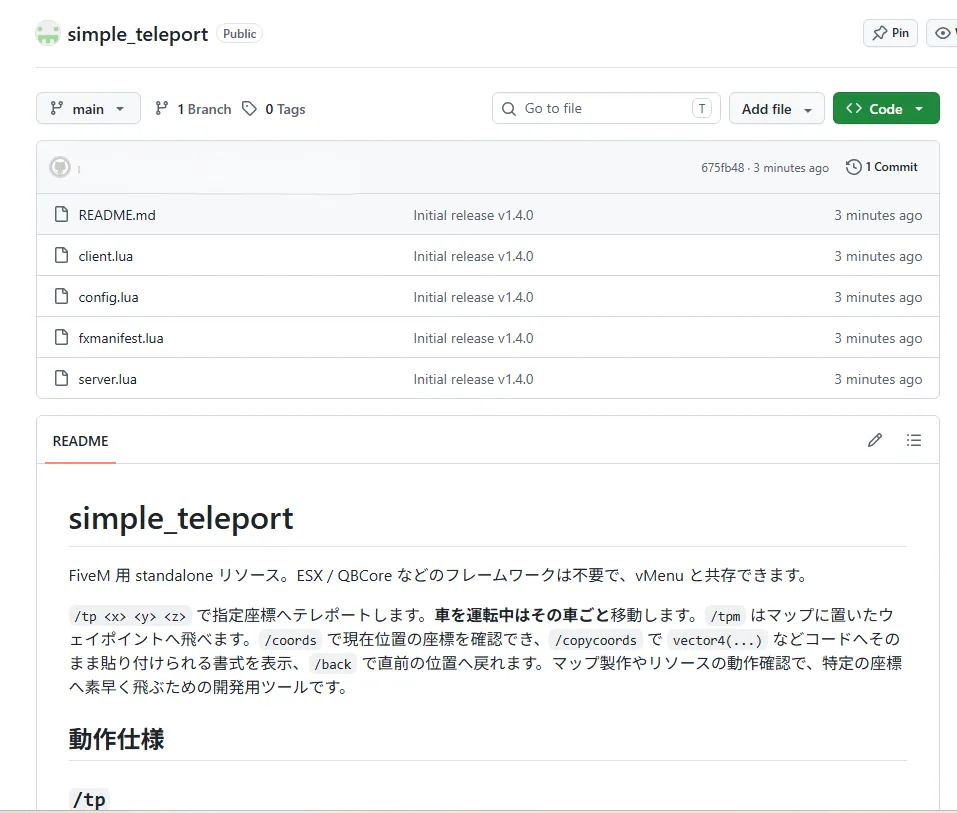Open the client.lua file
The height and width of the screenshot is (813, 957).
point(106,256)
